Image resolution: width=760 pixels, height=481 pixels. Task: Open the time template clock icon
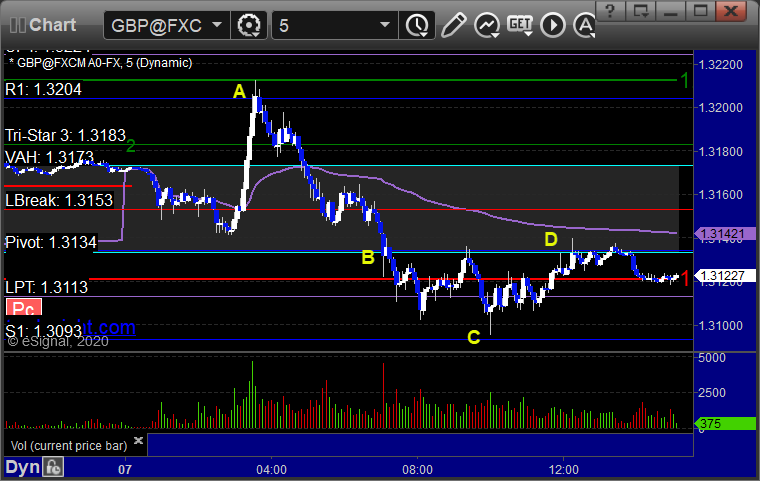[x=416, y=25]
